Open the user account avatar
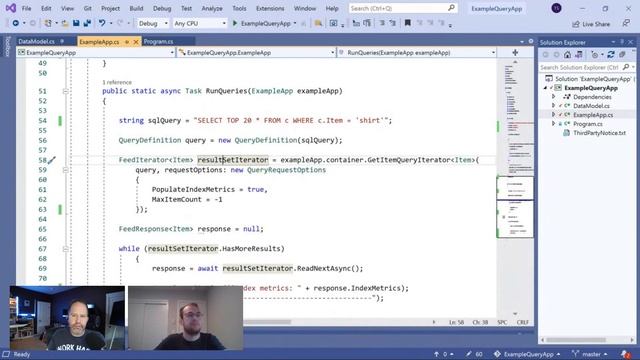 [556, 8]
